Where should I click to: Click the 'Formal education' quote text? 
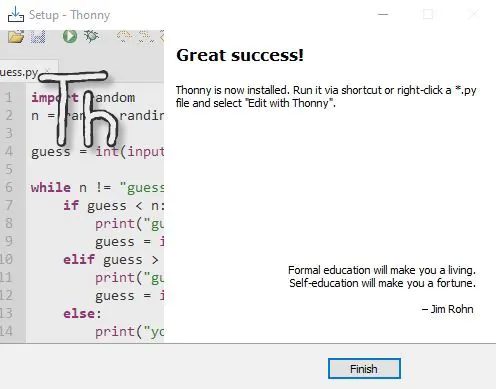[x=382, y=276]
